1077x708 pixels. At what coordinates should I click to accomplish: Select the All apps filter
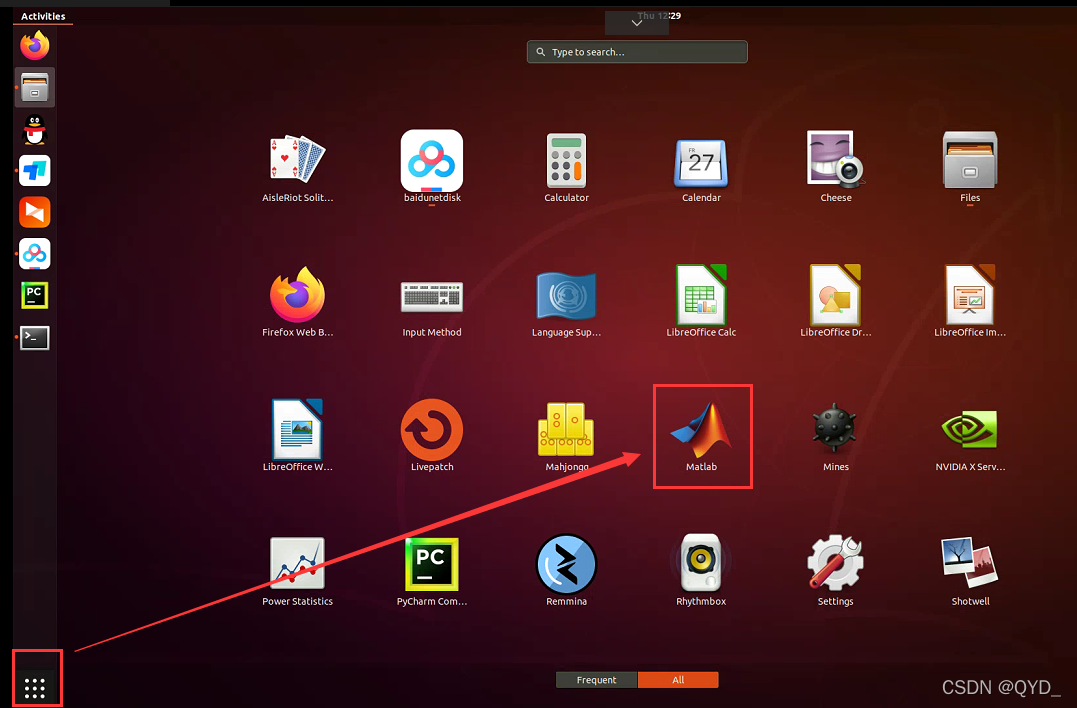click(678, 679)
